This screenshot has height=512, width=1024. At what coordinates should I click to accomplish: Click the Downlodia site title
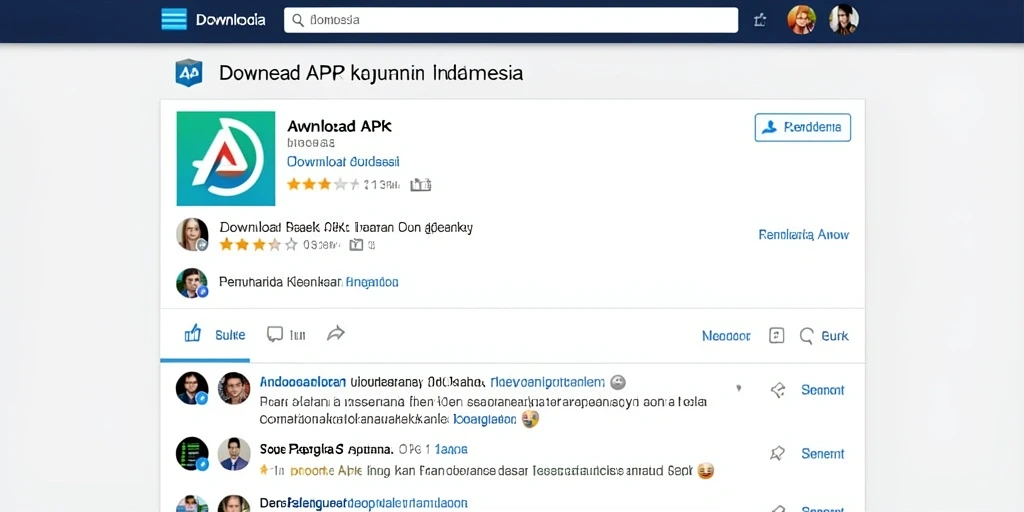coord(231,20)
